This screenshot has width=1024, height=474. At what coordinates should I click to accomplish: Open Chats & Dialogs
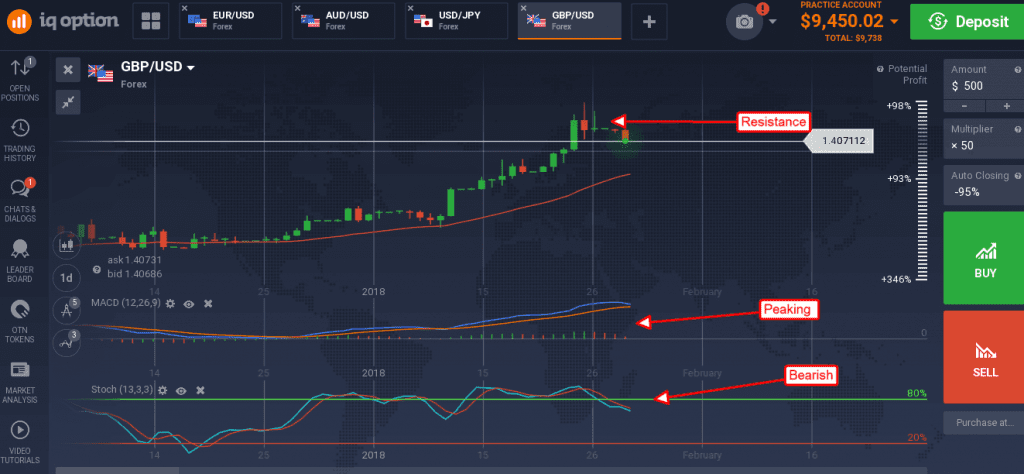tap(20, 200)
